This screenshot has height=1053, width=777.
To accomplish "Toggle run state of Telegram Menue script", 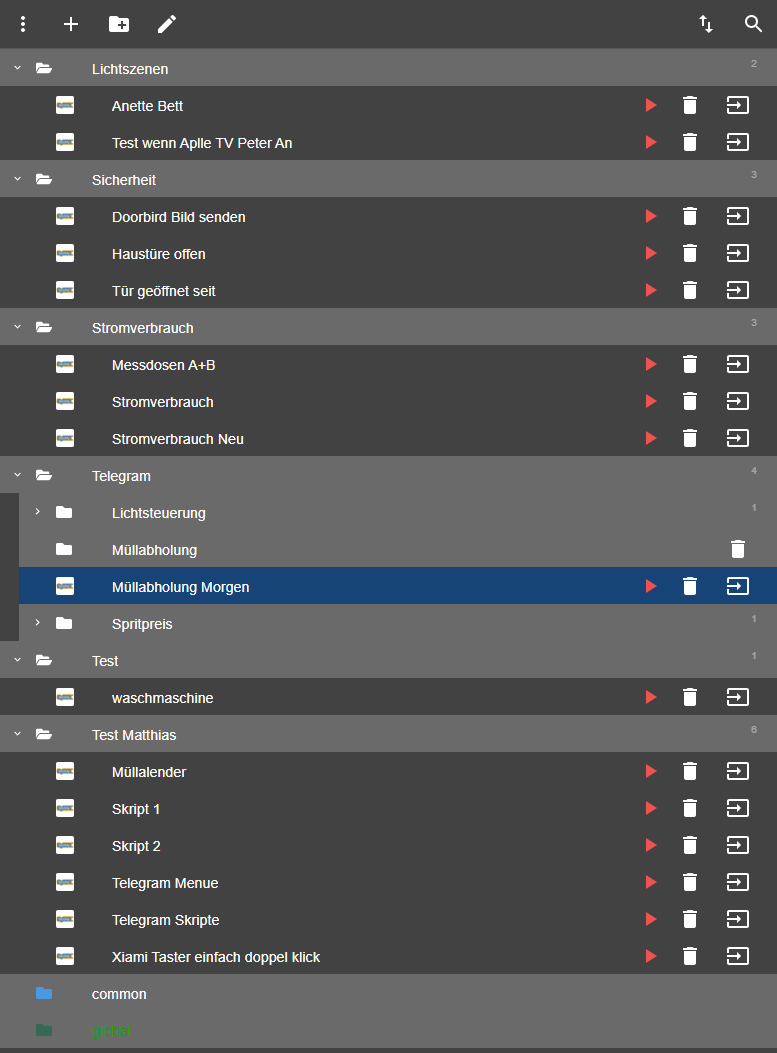I will pyautogui.click(x=651, y=883).
